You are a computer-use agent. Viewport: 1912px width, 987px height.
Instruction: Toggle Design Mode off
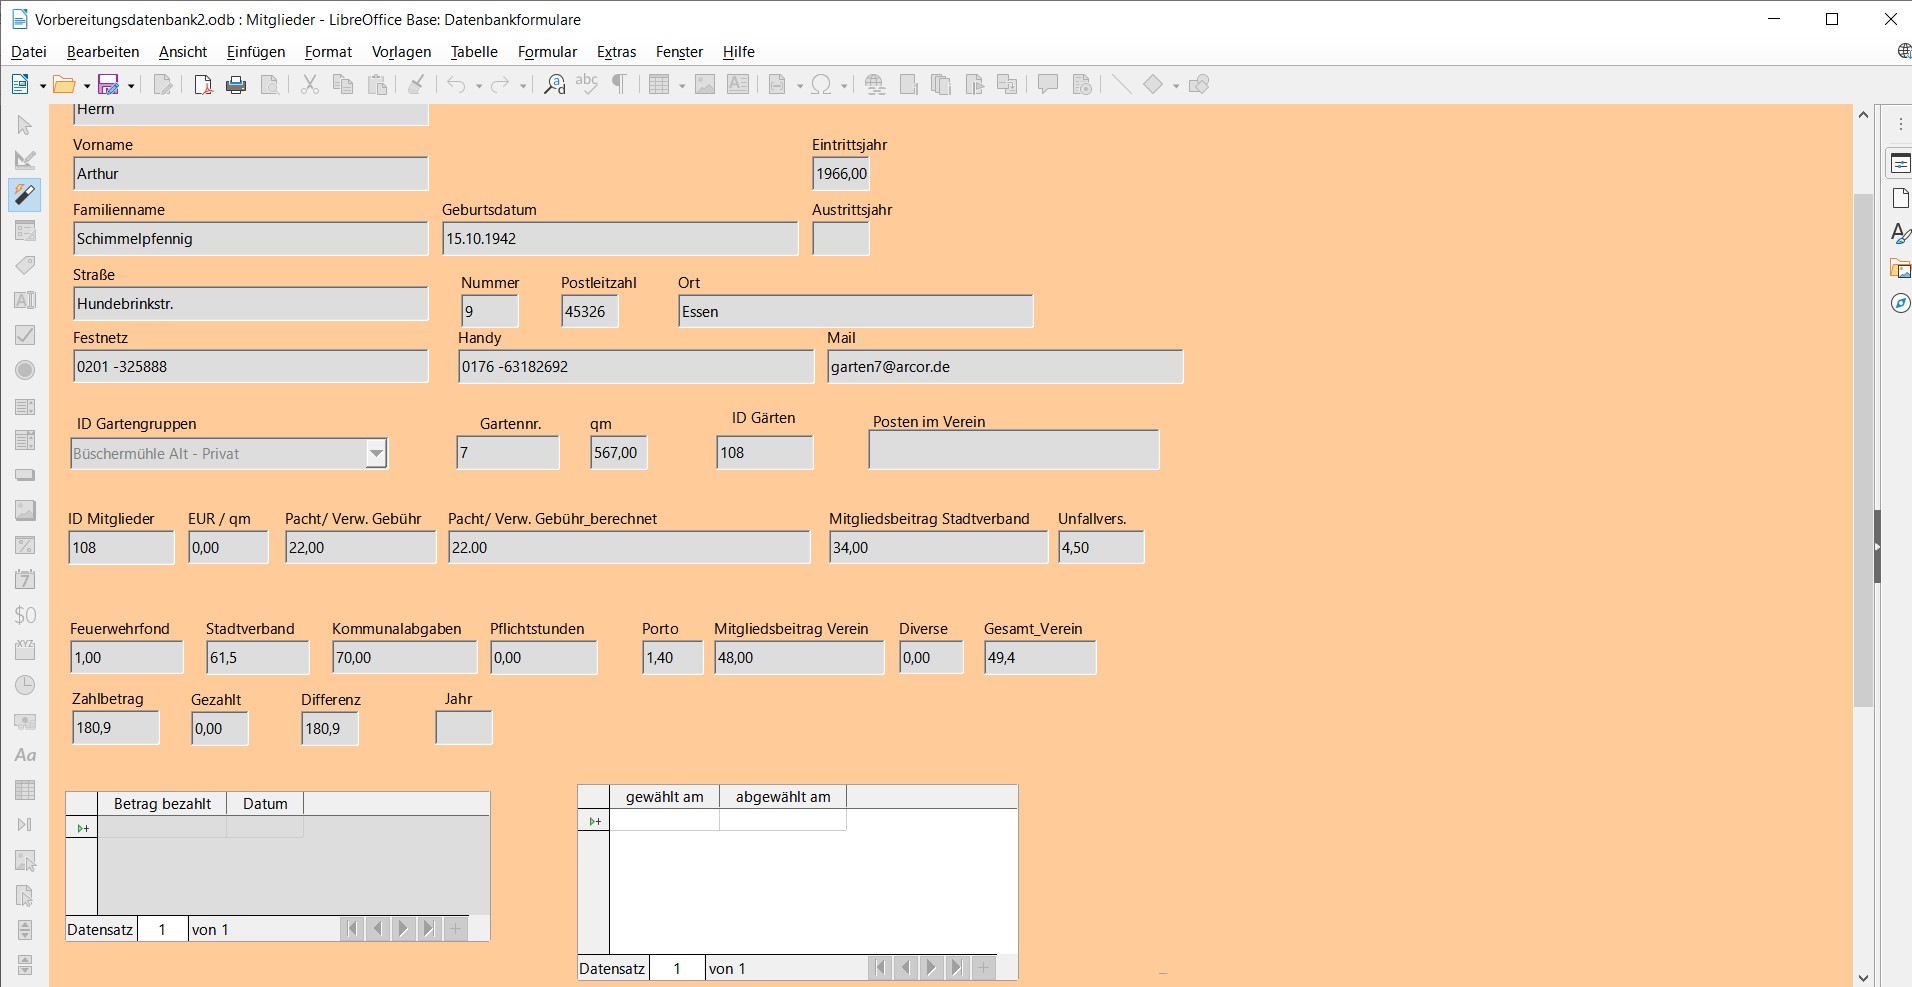coord(24,160)
